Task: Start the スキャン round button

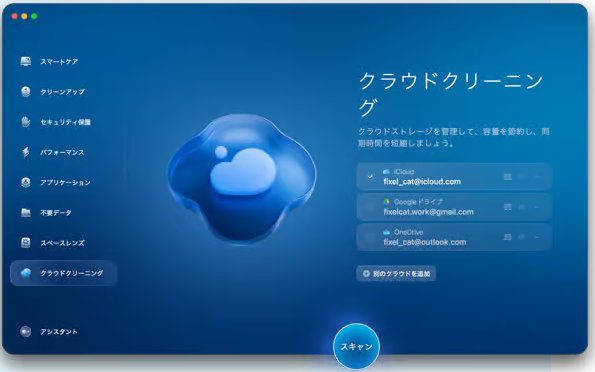Action: pos(356,347)
